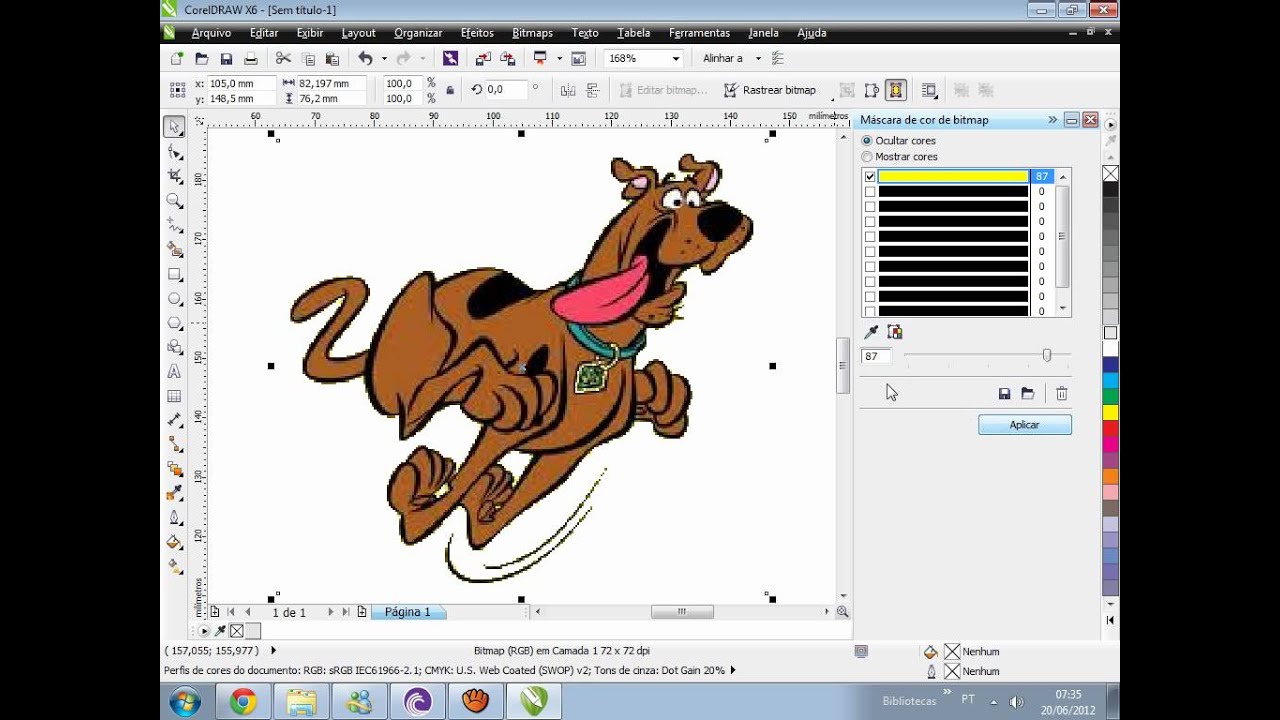The image size is (1280, 720).
Task: Expand the color profile info arrow
Action: point(733,671)
